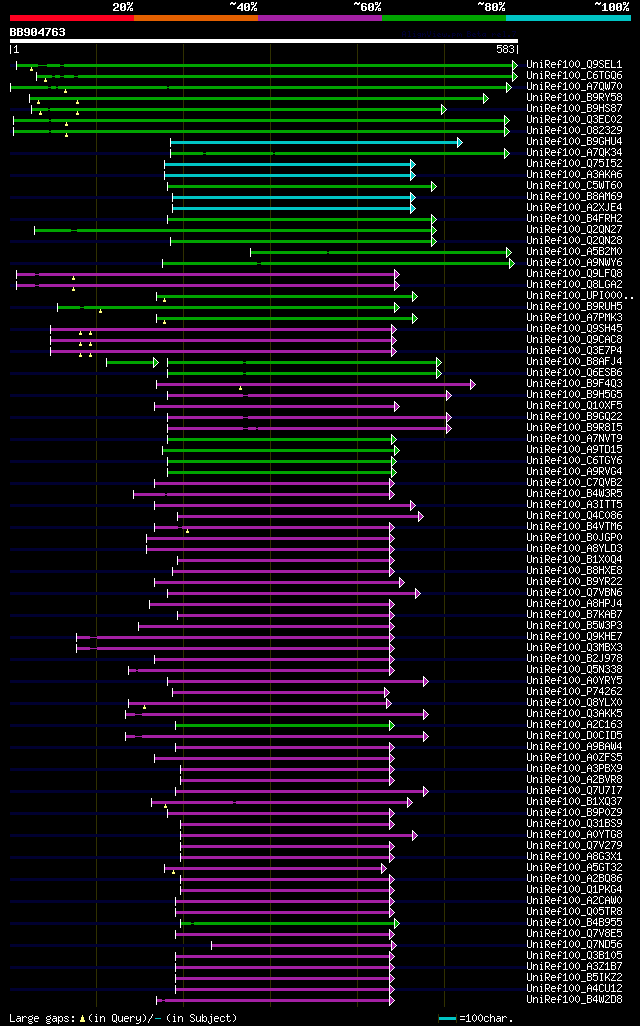Select label UniRef100_A7QK34
Viewport: 640px width, 1026px height.
(x=574, y=152)
